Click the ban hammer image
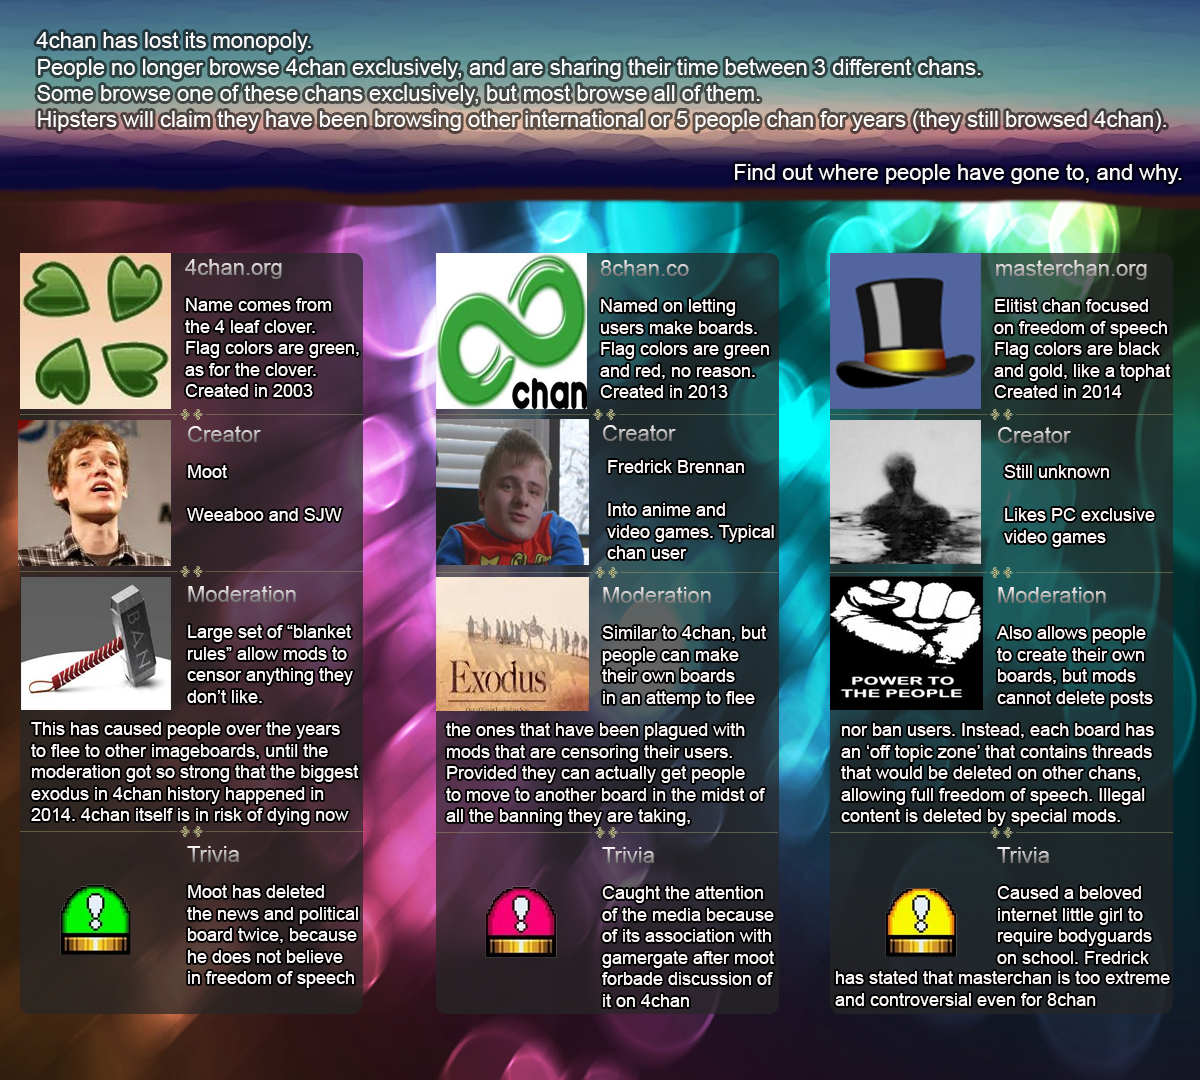The width and height of the screenshot is (1200, 1080). pos(95,643)
